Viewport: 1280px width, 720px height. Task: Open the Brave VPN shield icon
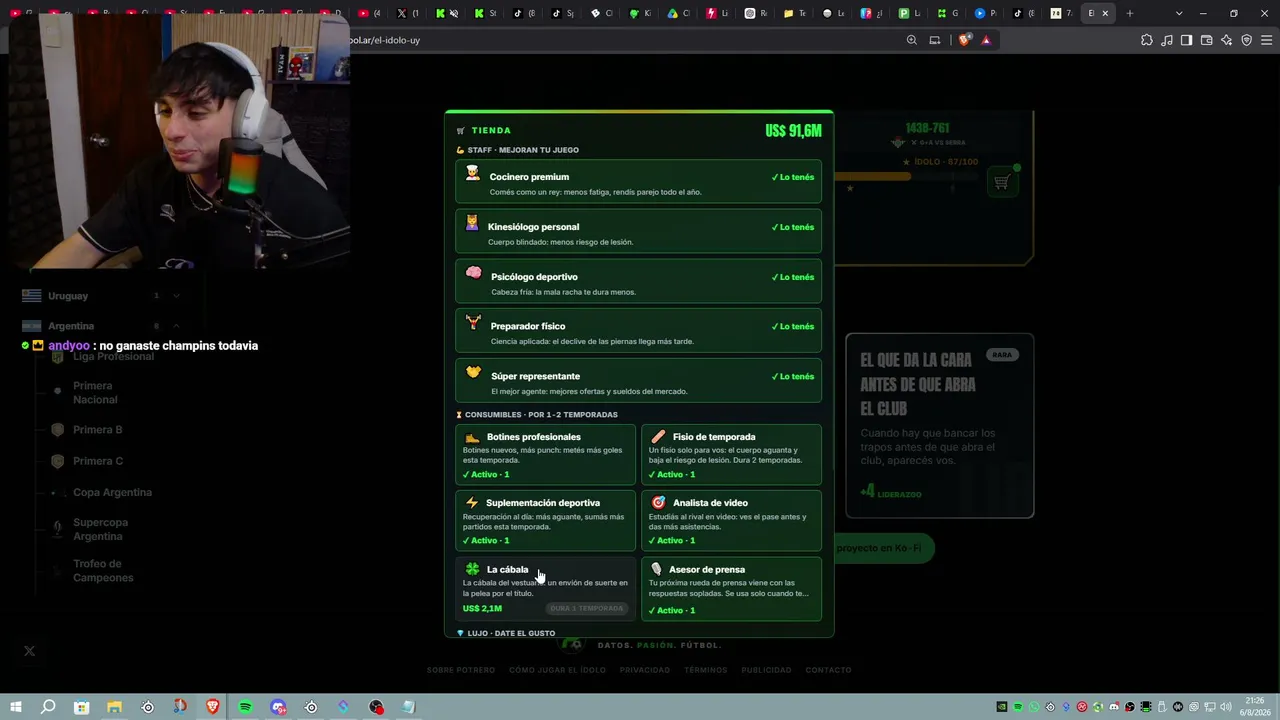point(1246,40)
